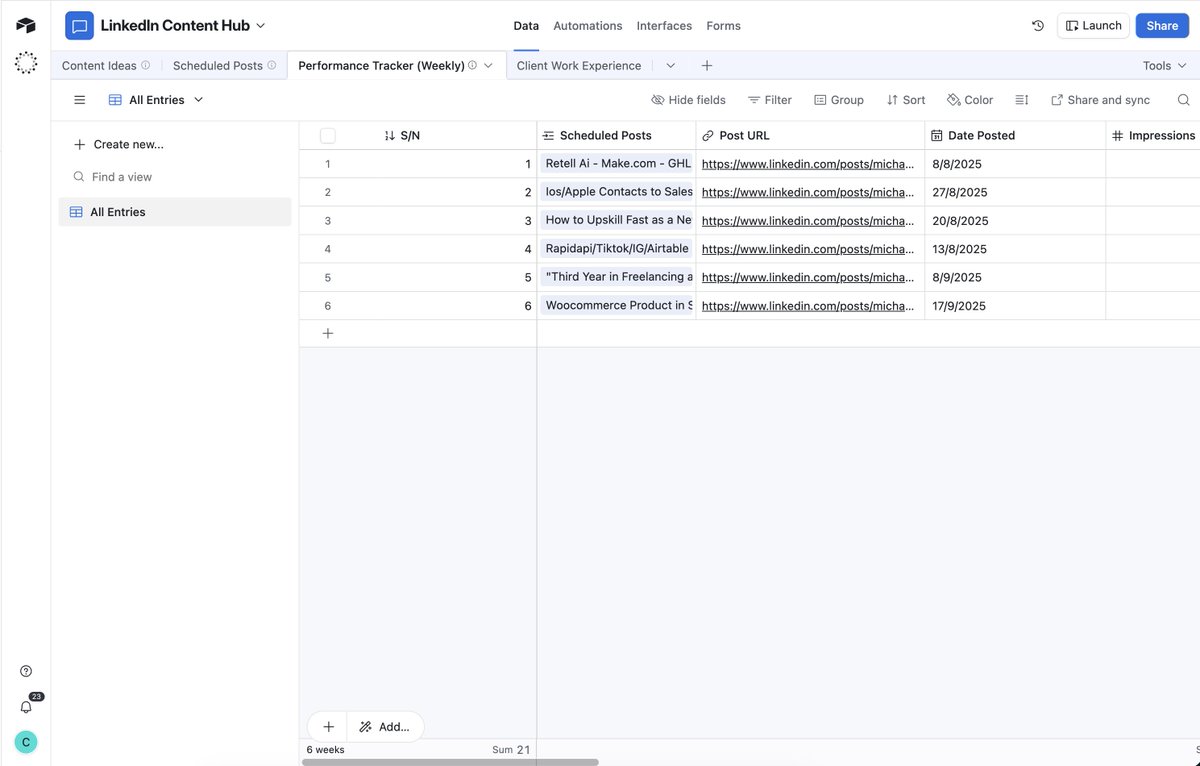The image size is (1200, 766).
Task: Select the 17/9/2025 date cell
Action: pyautogui.click(x=1015, y=306)
